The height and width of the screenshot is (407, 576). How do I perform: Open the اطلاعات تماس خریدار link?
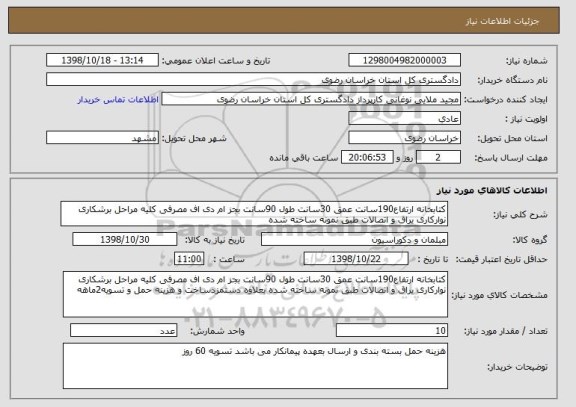coord(118,100)
